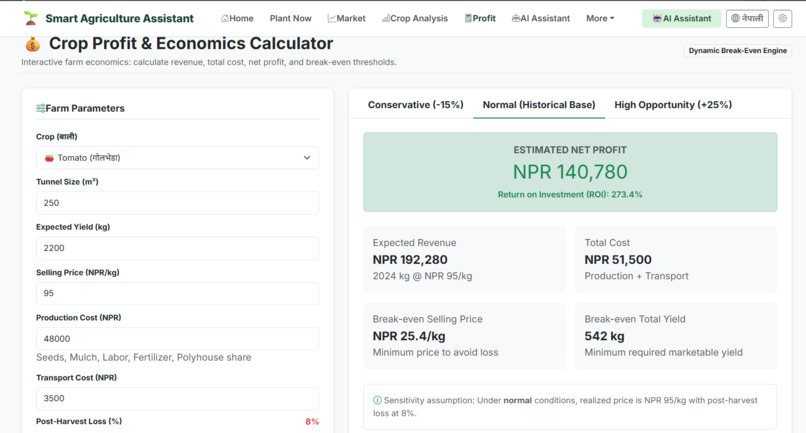Select the High Opportunity (+25%) tab
This screenshot has height=433, width=806.
673,105
